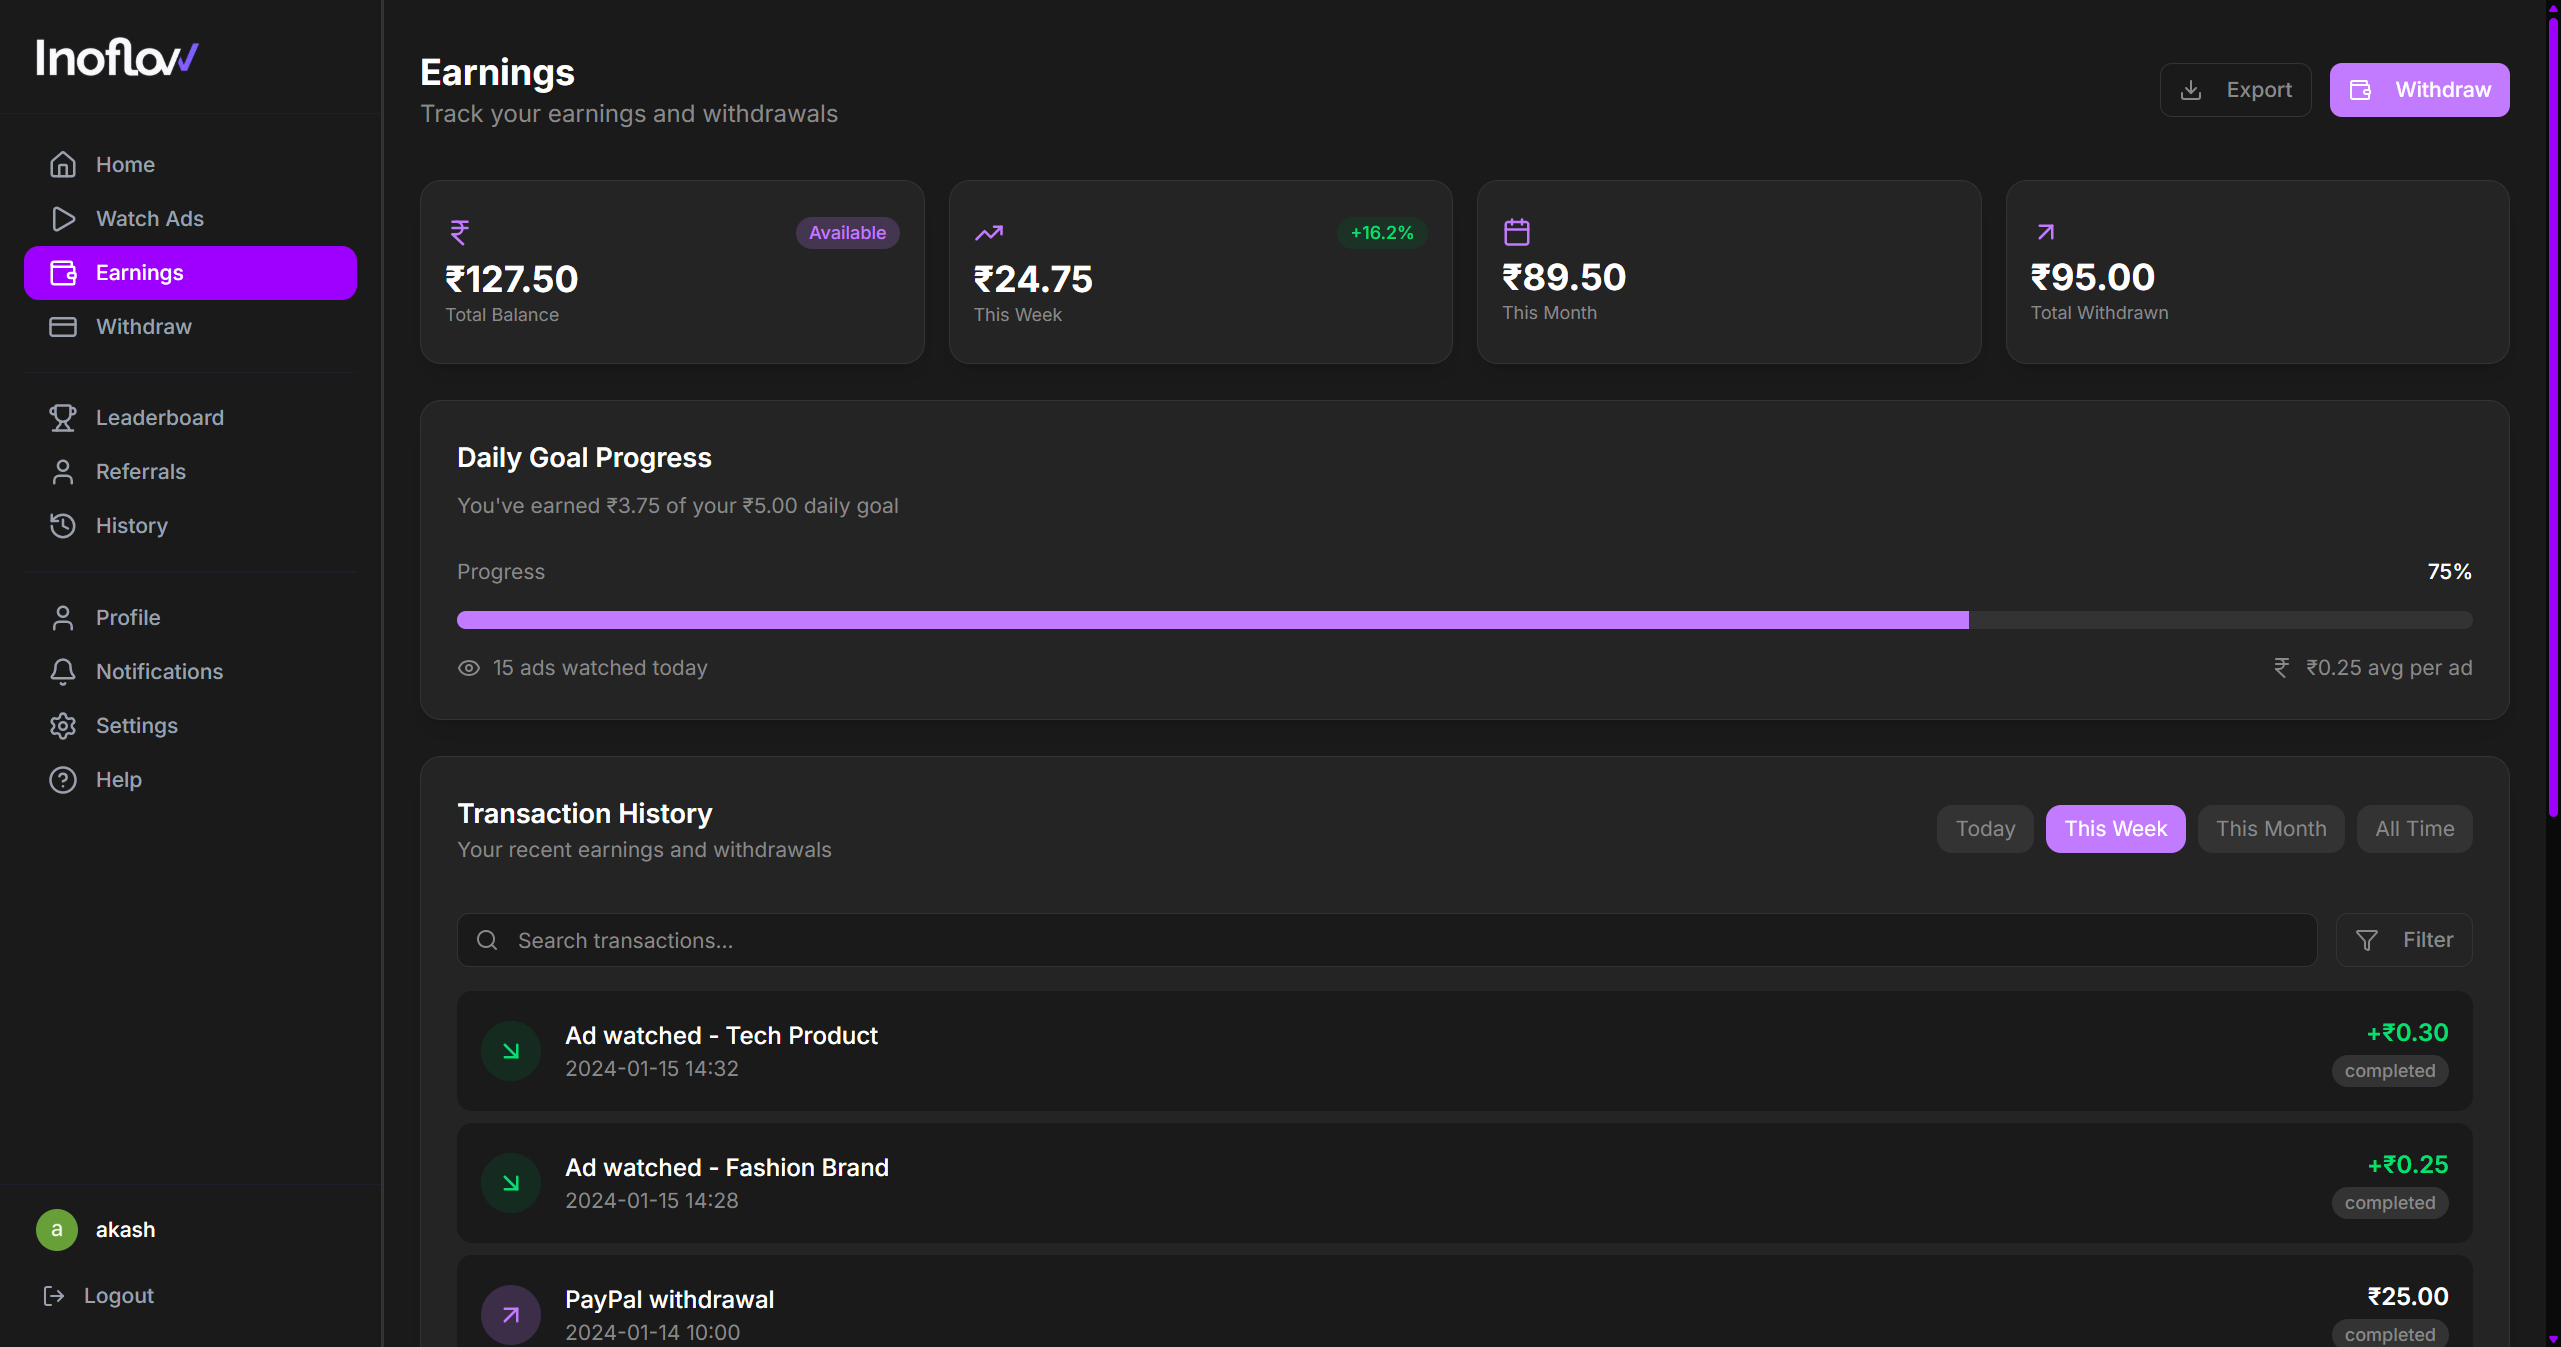Click the Logout exit icon

point(54,1295)
